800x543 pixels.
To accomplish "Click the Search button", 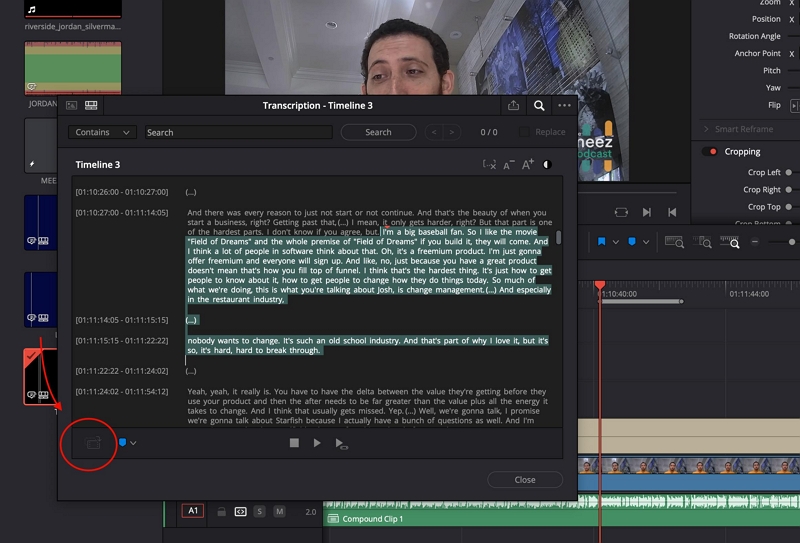I will pos(378,132).
